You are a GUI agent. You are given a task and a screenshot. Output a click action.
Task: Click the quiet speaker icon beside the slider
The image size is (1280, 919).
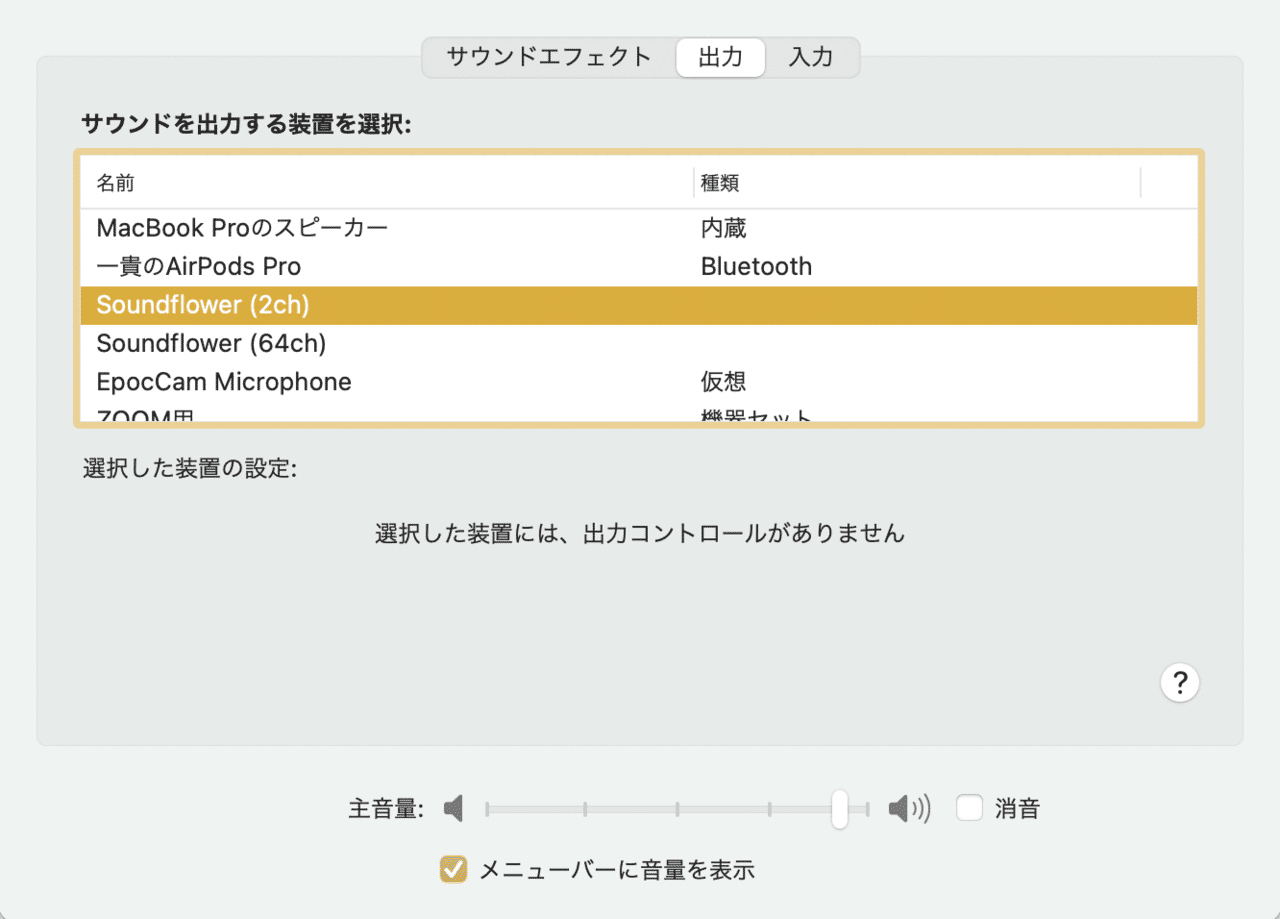coord(452,808)
